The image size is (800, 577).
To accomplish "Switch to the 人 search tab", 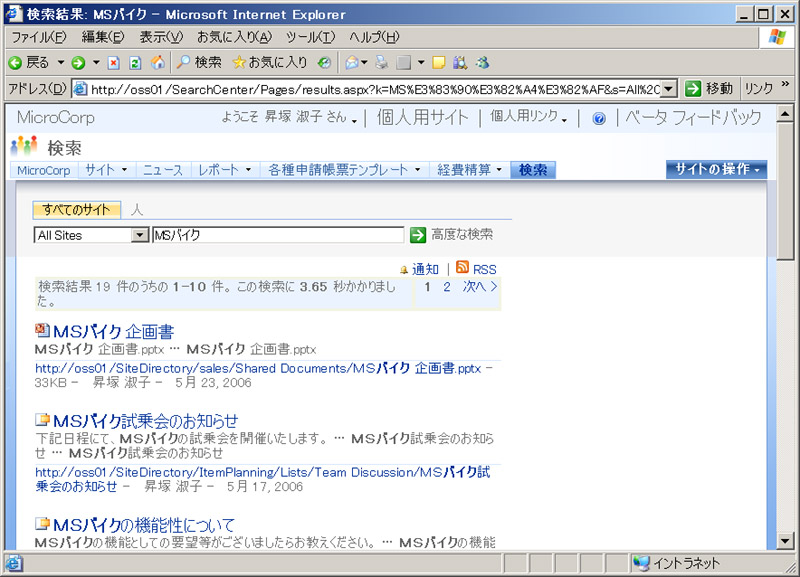I will click(x=137, y=210).
